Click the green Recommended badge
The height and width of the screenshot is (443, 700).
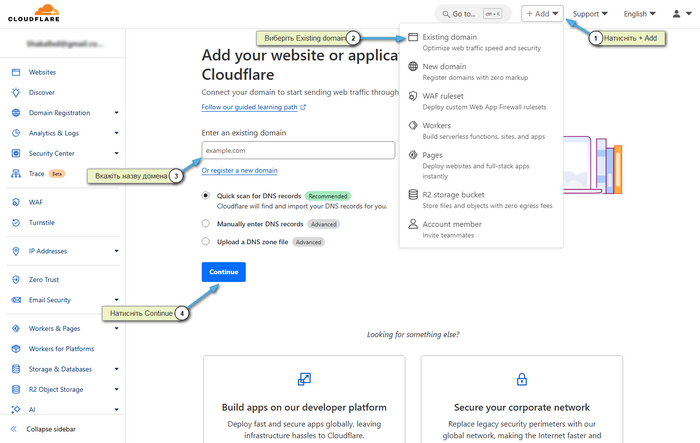pos(328,196)
